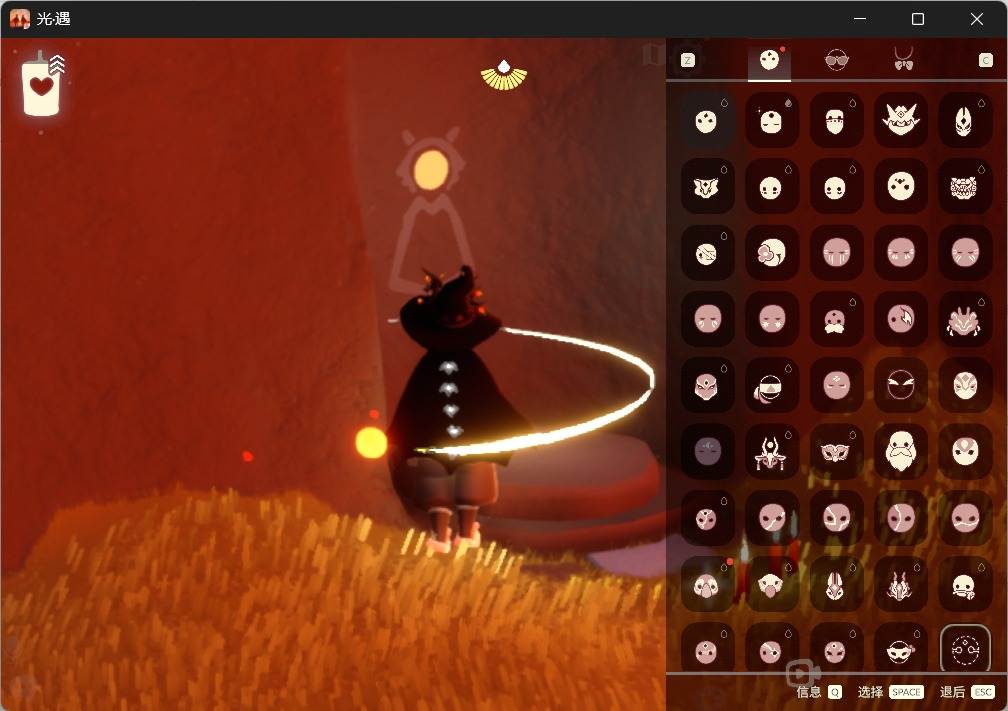Equip the mustache mask
Image resolution: width=1008 pixels, height=711 pixels.
pyautogui.click(x=836, y=319)
